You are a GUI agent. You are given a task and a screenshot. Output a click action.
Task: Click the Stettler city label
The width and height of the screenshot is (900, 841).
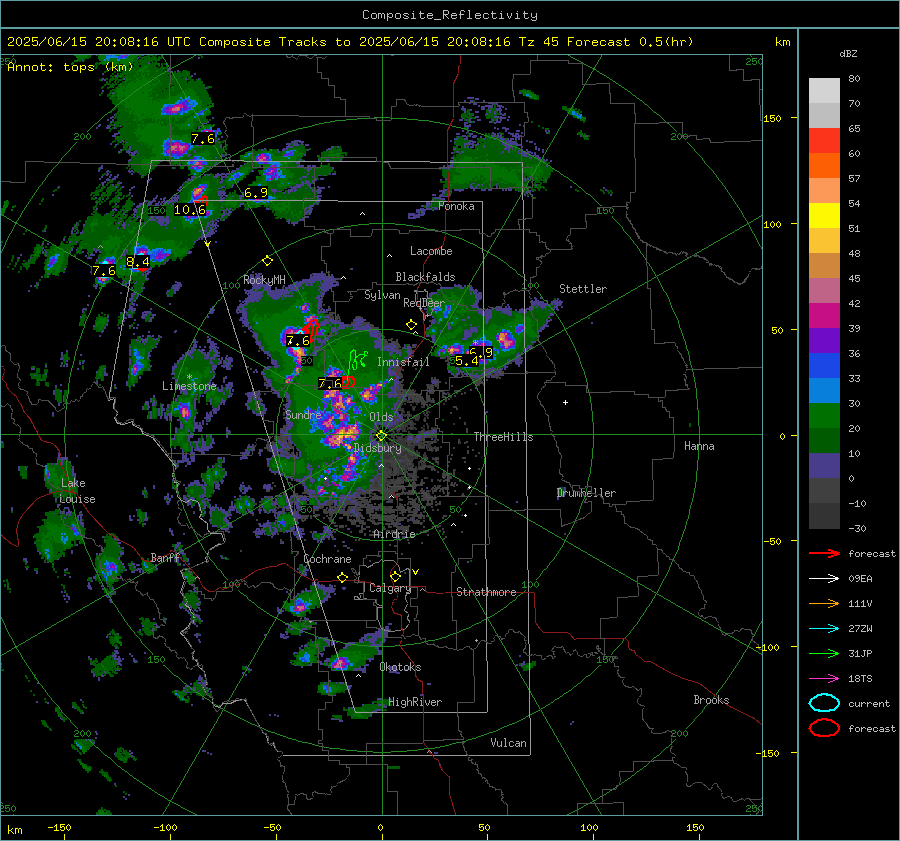click(583, 289)
